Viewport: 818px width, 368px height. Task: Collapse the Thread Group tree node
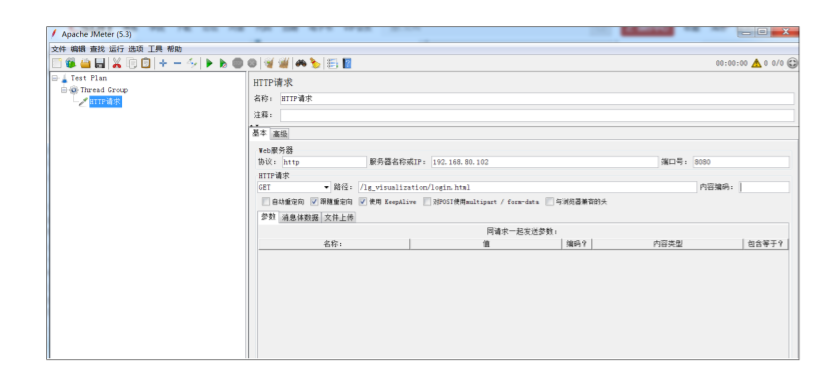tap(64, 90)
